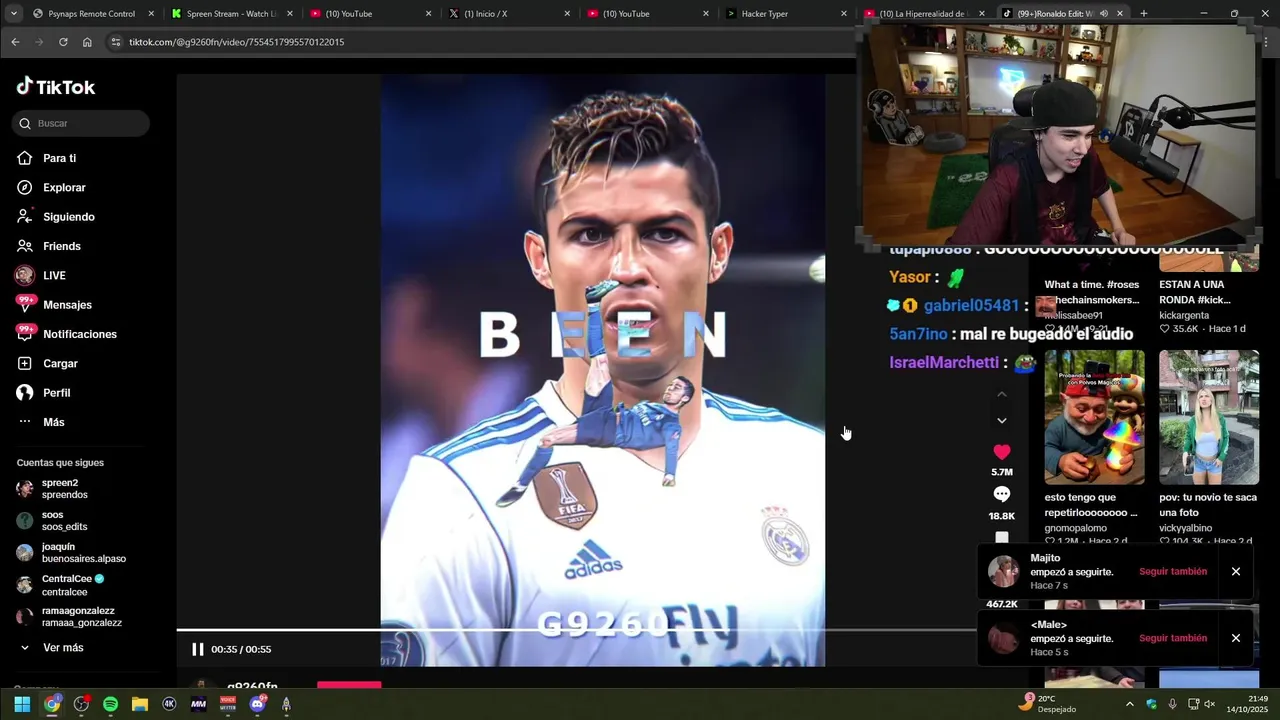Open kickargenta account name

pos(1184,315)
